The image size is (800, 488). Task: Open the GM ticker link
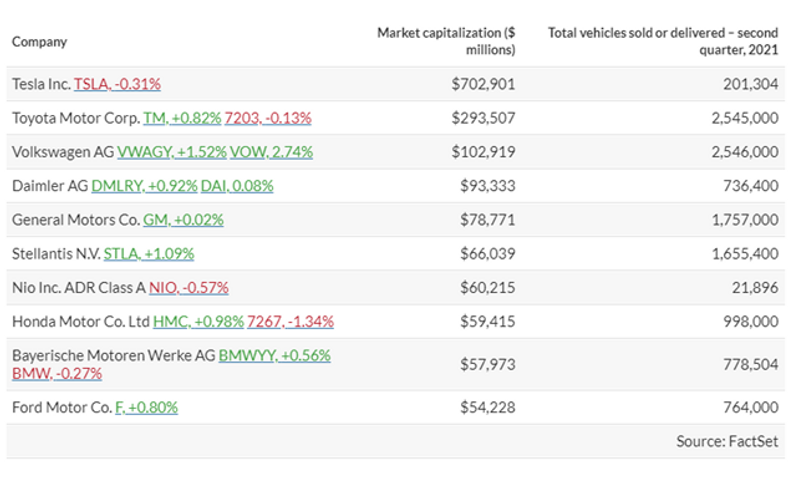pyautogui.click(x=183, y=220)
